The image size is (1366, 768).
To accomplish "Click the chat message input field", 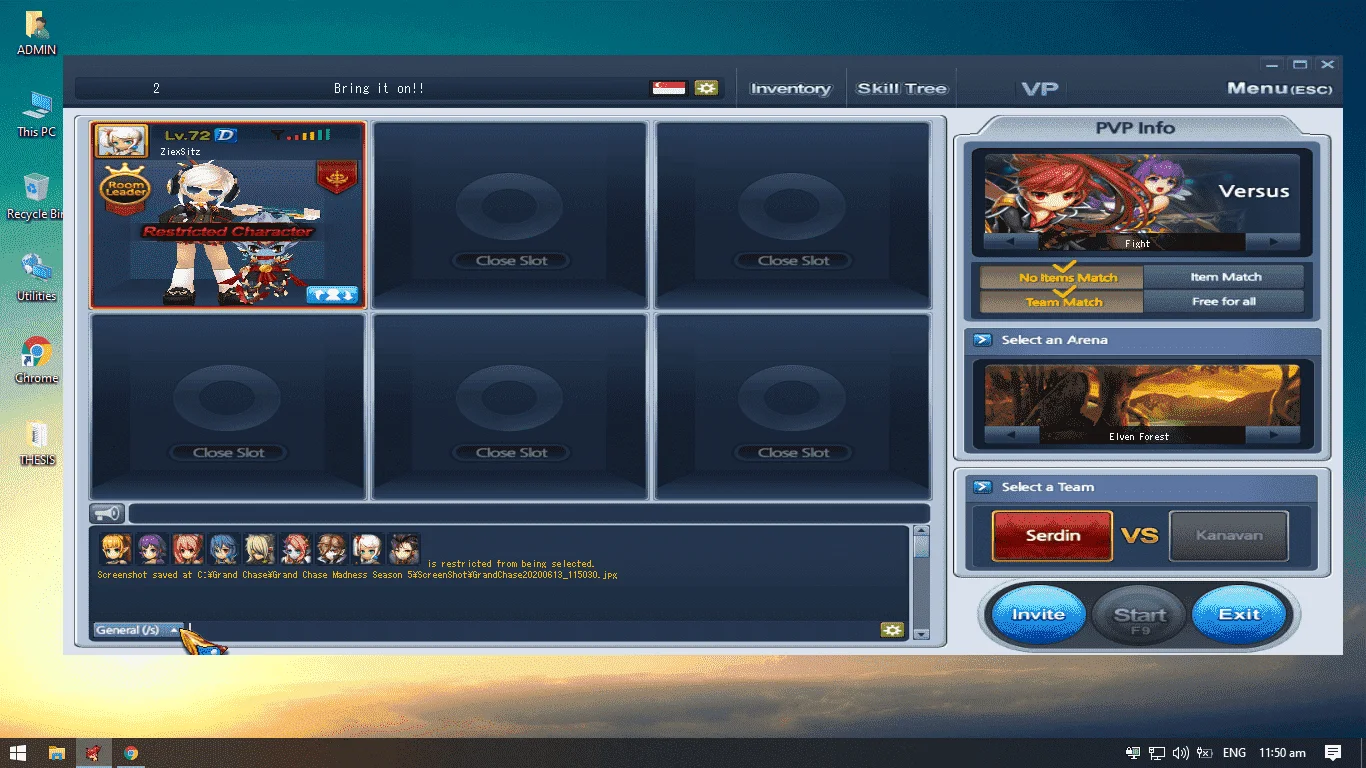I will (x=533, y=630).
